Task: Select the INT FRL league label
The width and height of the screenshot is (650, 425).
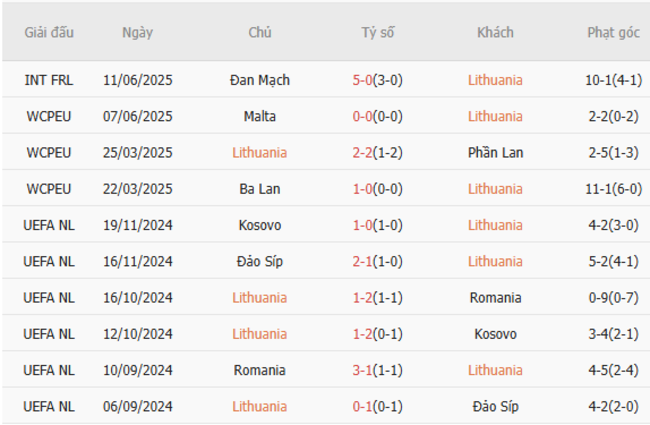Action: click(49, 80)
